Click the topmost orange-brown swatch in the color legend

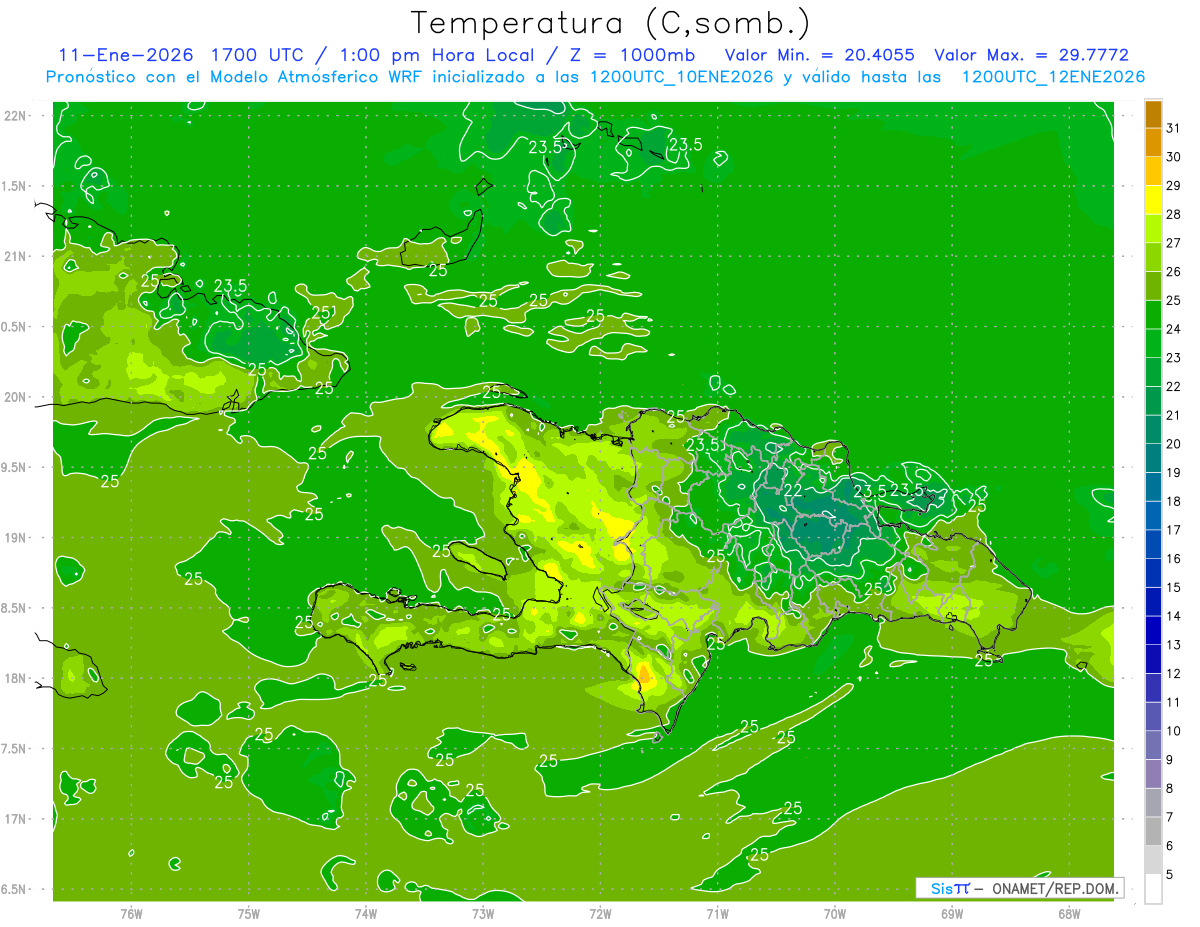pyautogui.click(x=1153, y=114)
